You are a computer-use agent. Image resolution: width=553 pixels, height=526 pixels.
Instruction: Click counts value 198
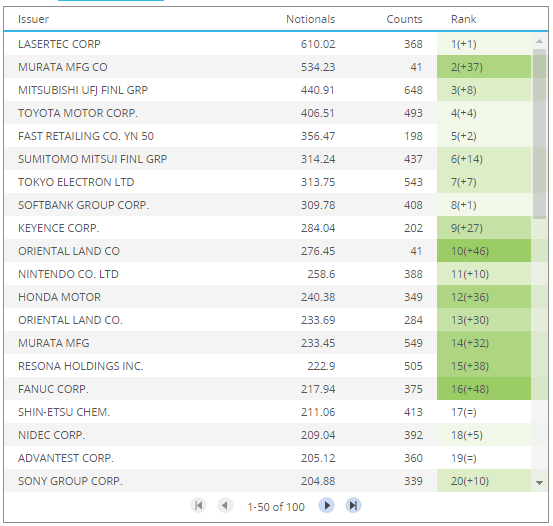point(413,136)
